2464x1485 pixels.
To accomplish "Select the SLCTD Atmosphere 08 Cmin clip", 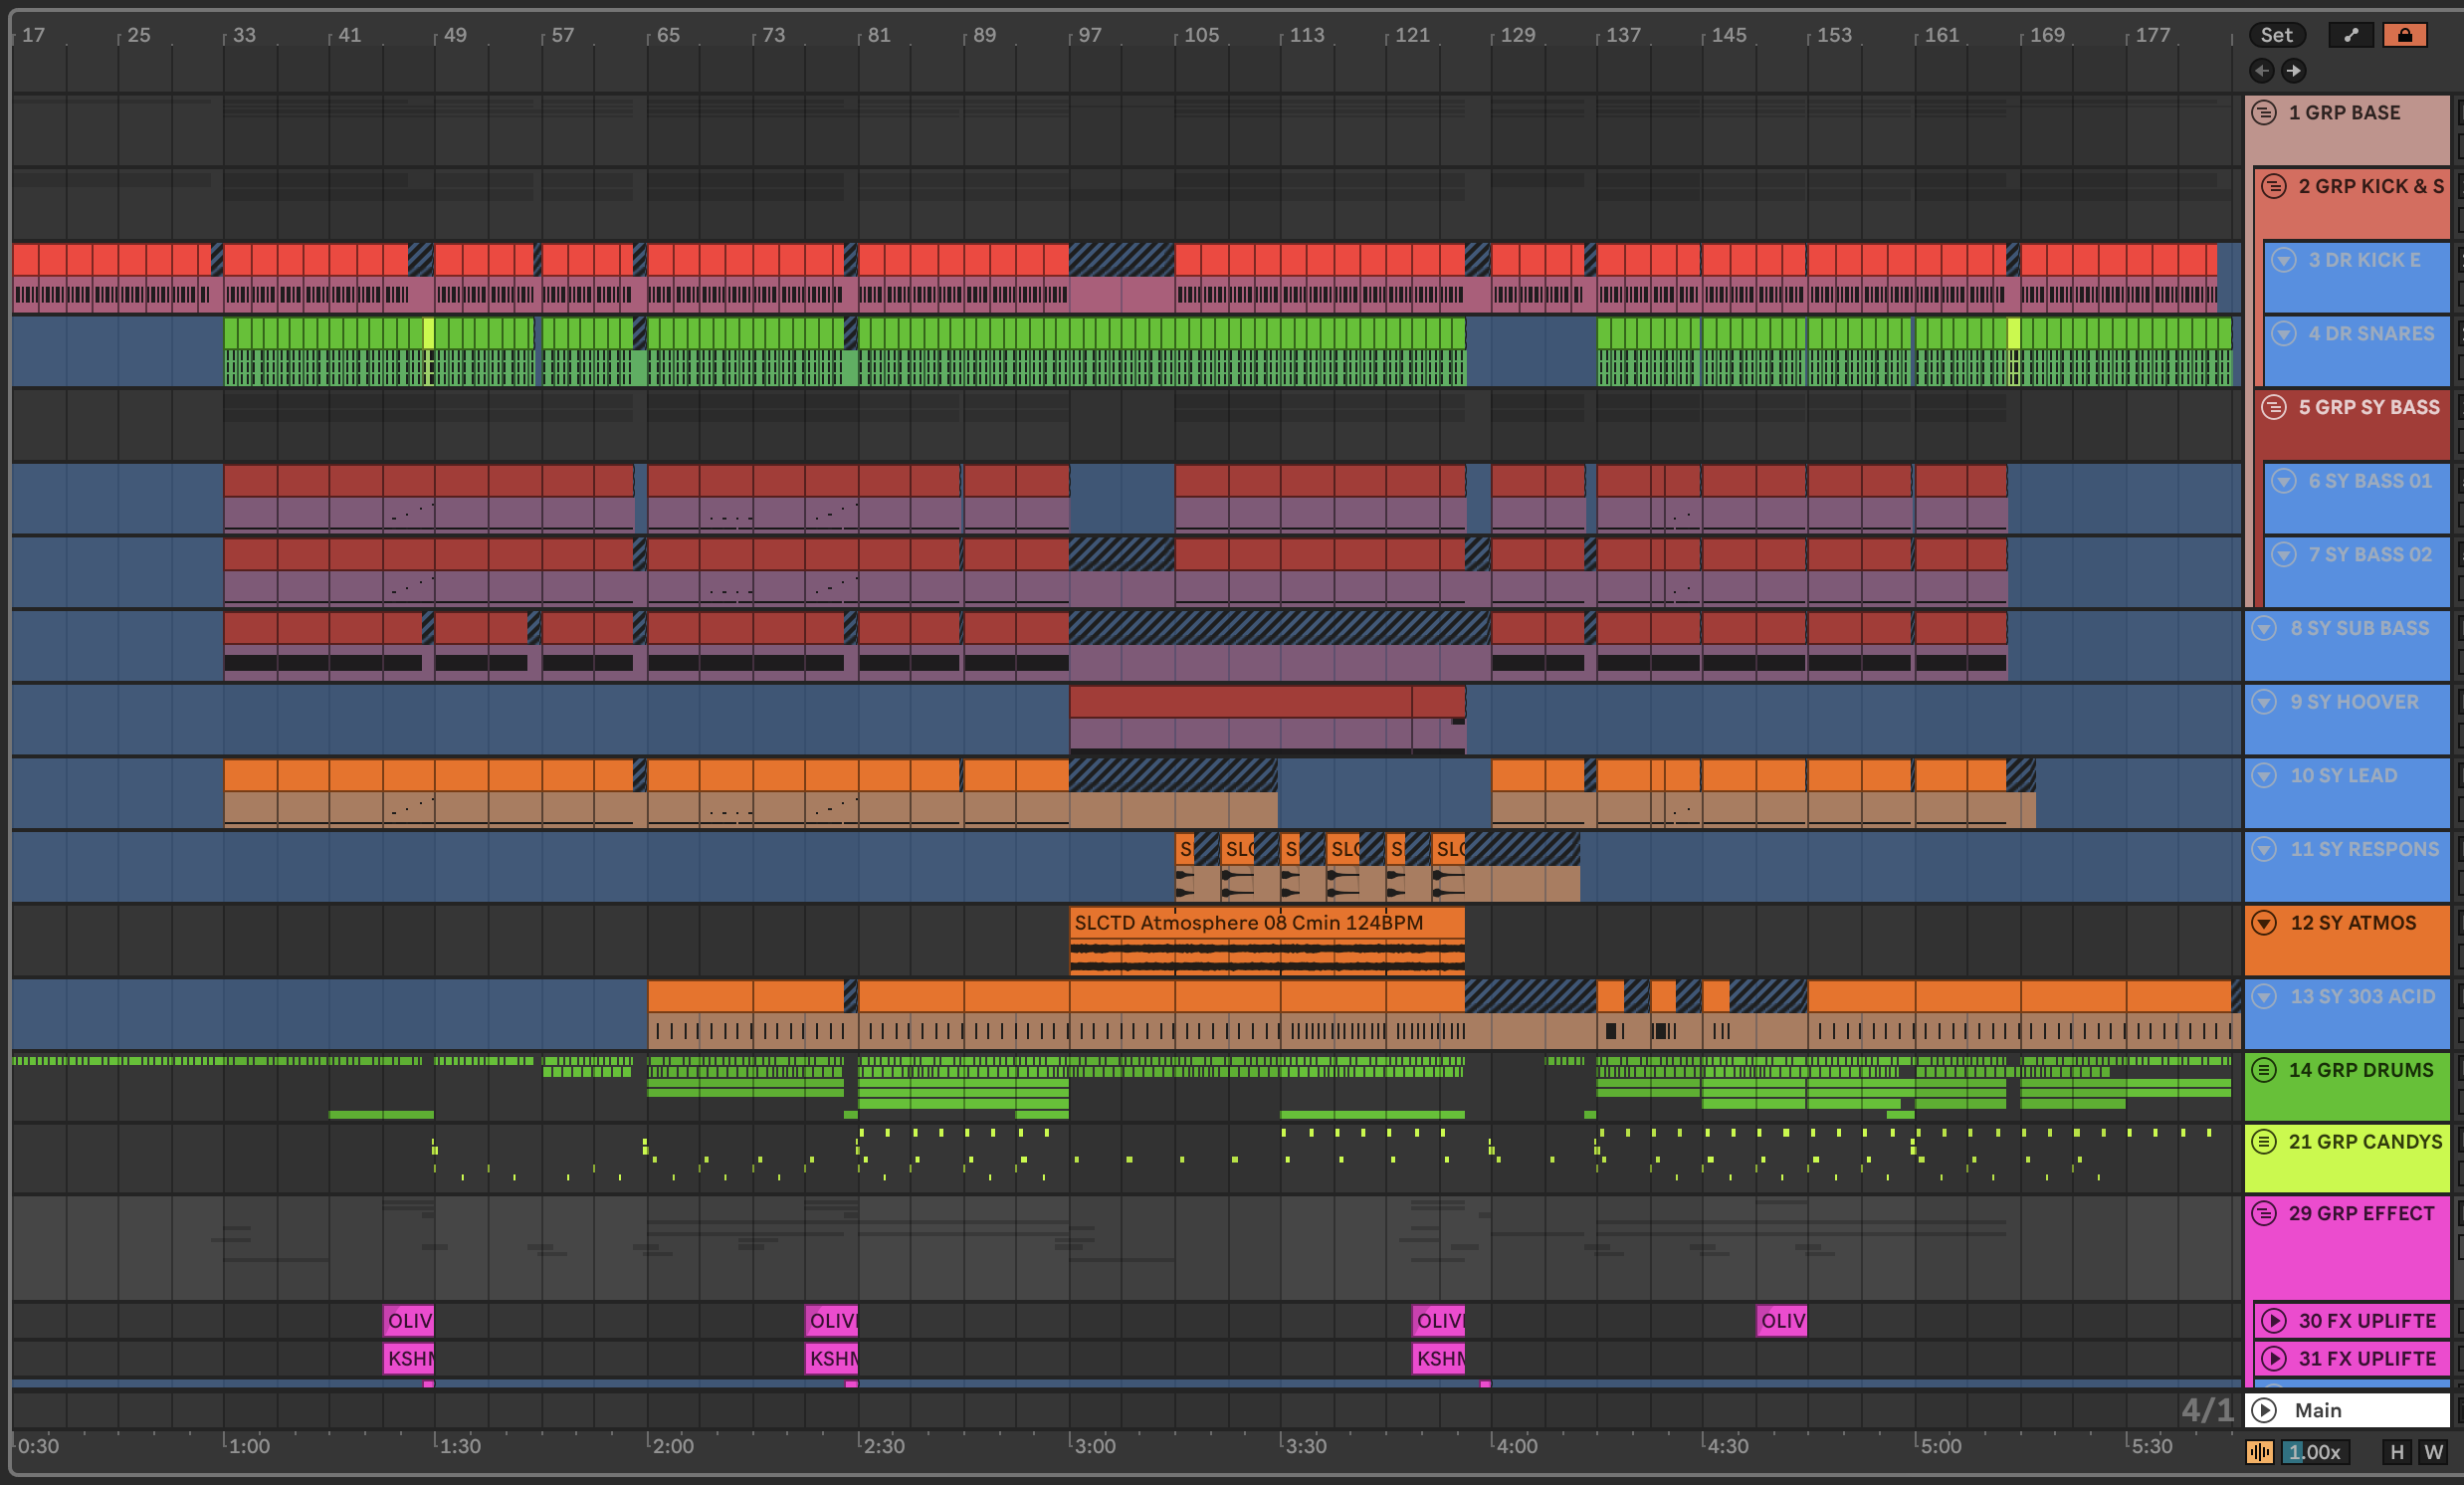I will point(1248,923).
